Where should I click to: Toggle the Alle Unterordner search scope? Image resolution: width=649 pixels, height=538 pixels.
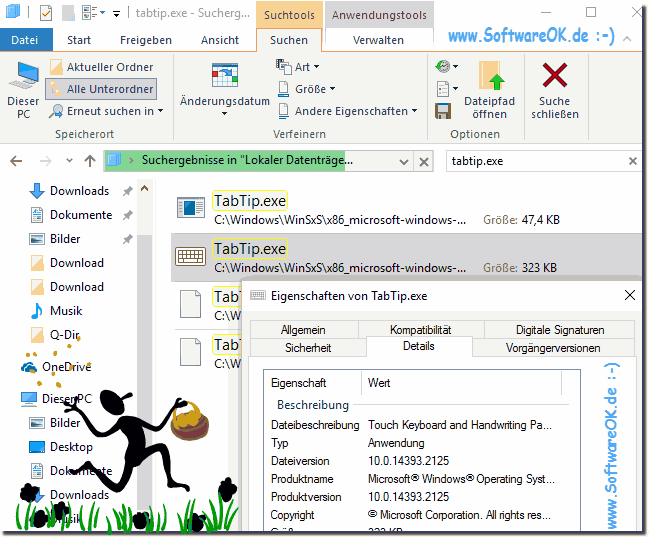pyautogui.click(x=101, y=89)
